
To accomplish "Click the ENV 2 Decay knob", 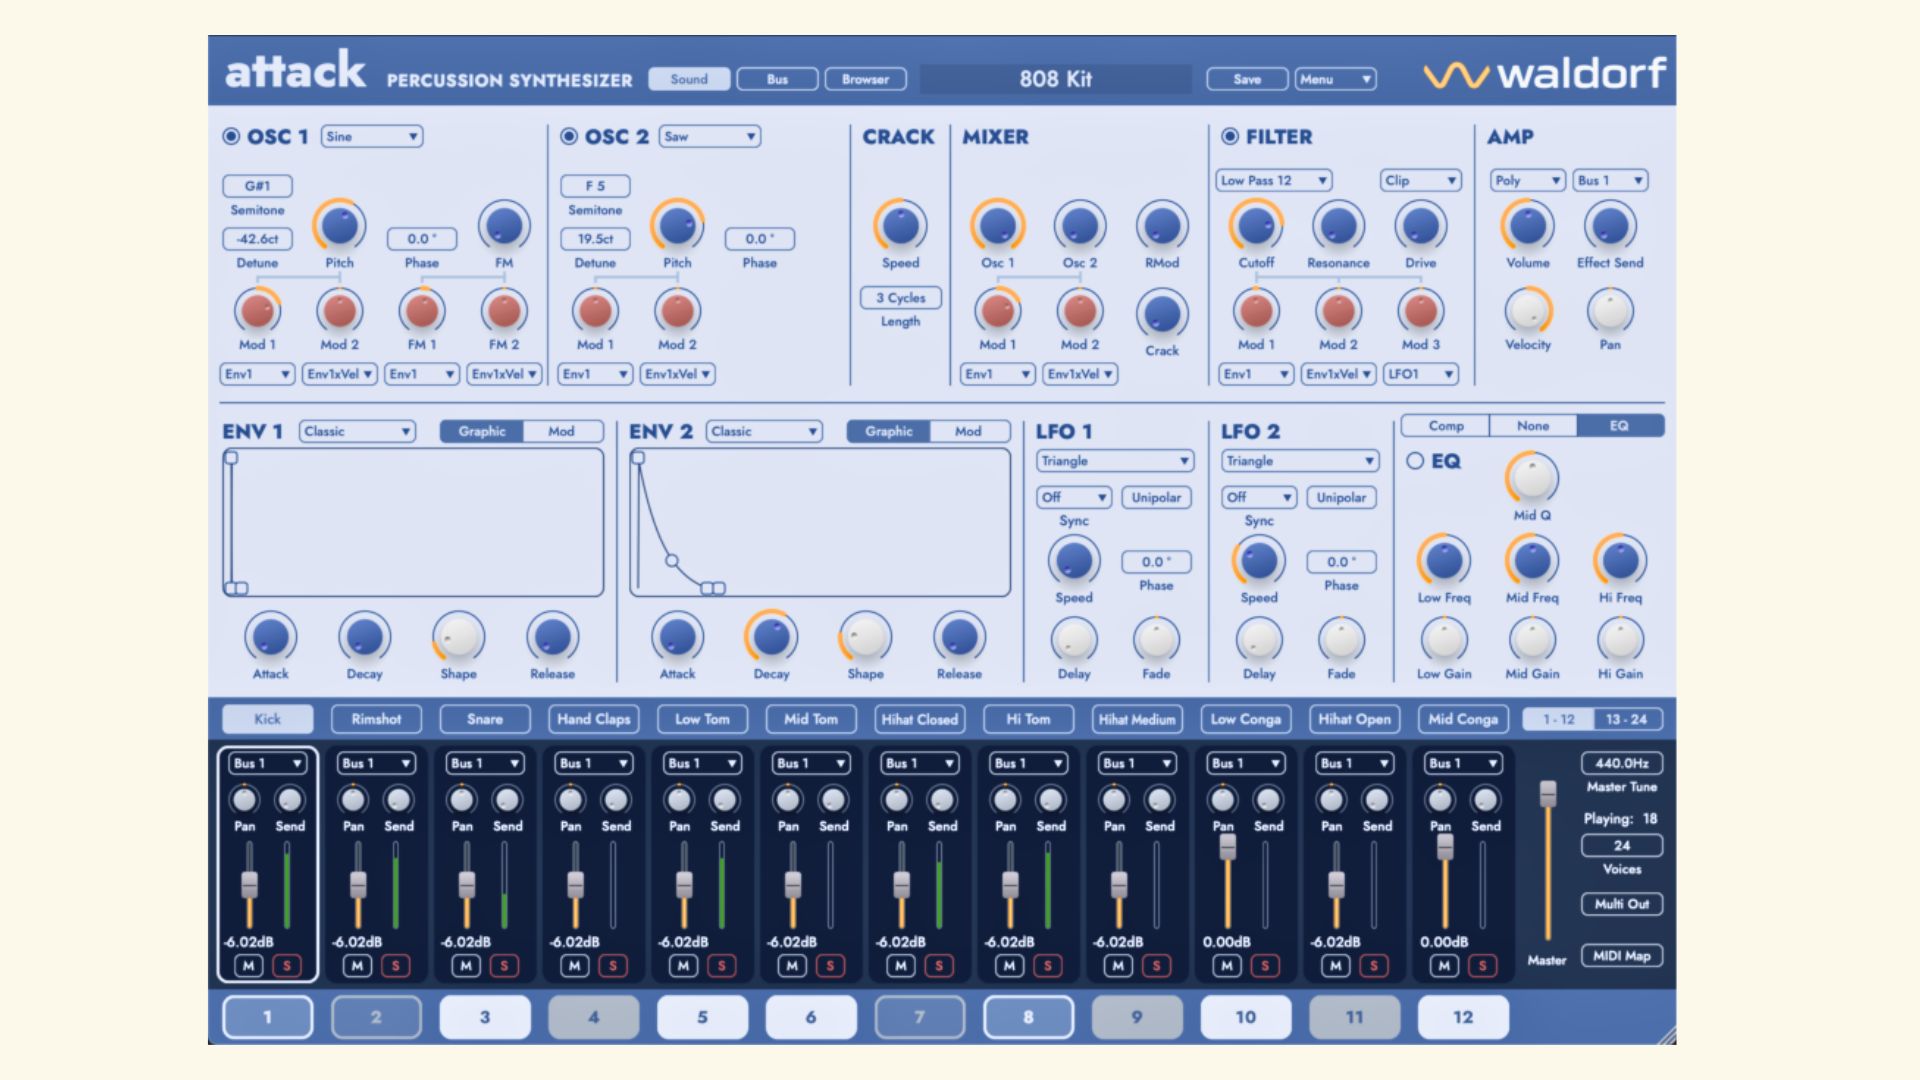I will pyautogui.click(x=771, y=637).
